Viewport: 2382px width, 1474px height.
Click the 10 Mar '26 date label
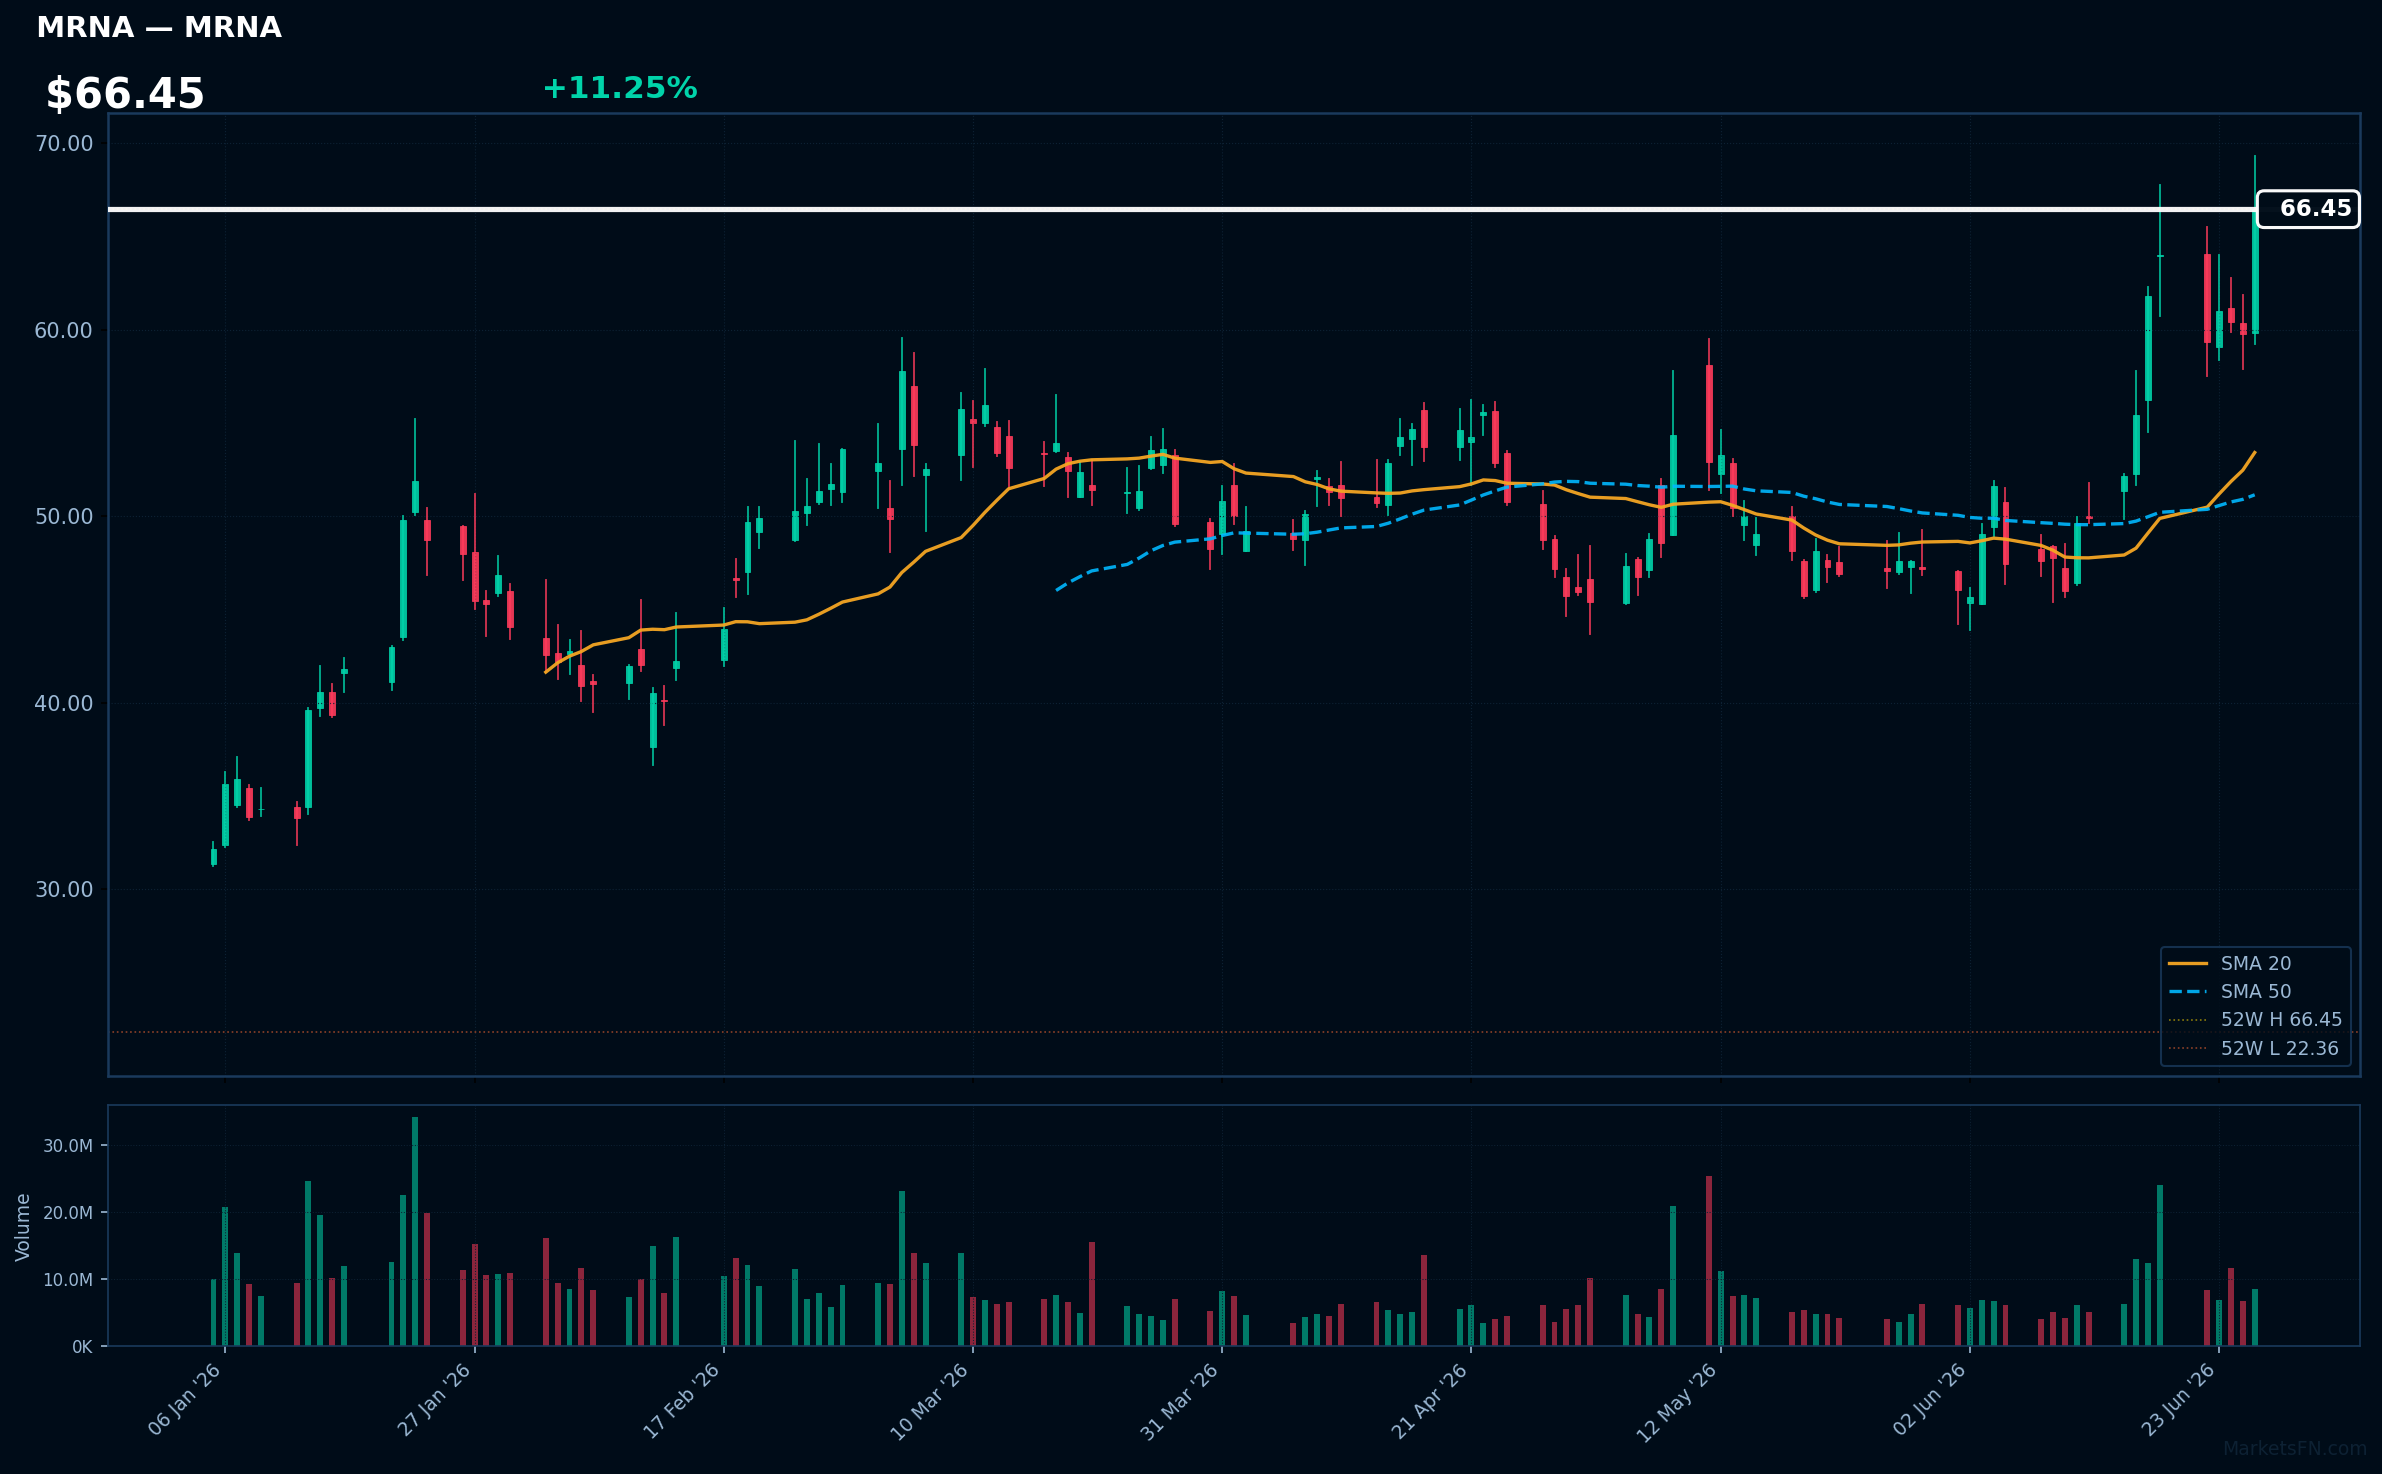tap(930, 1400)
